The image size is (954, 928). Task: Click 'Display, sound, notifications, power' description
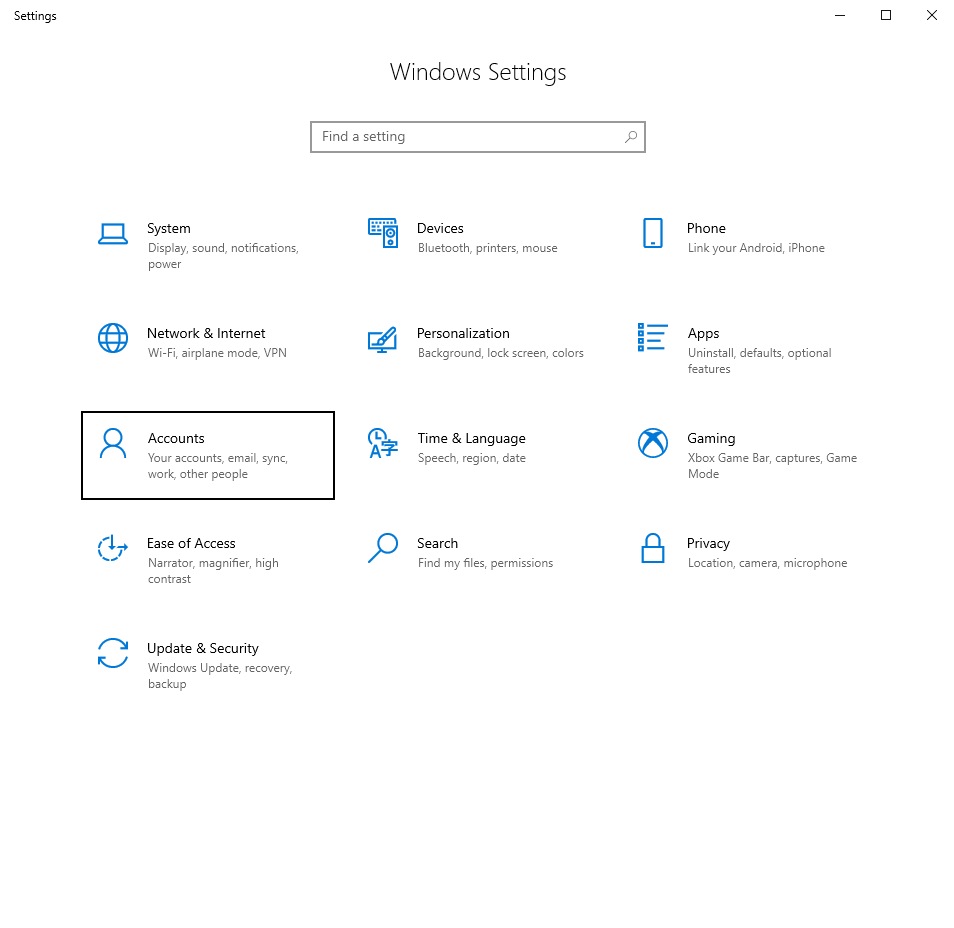click(x=223, y=256)
